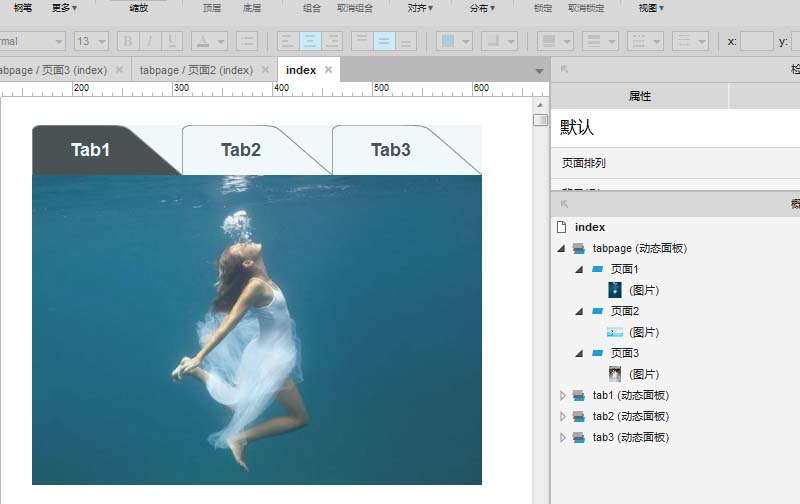Select the 页面1 image thumbnail in outline
800x504 pixels.
coord(615,290)
